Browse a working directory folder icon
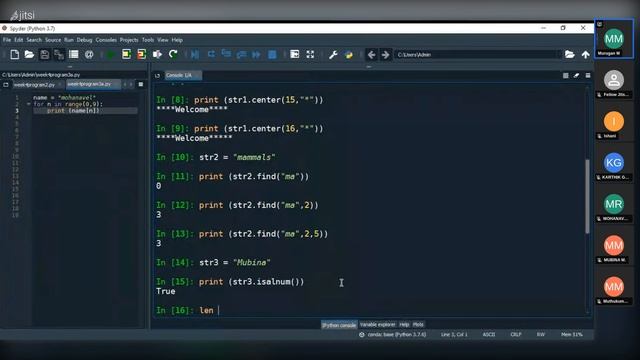The width and height of the screenshot is (640, 360). pyautogui.click(x=570, y=54)
